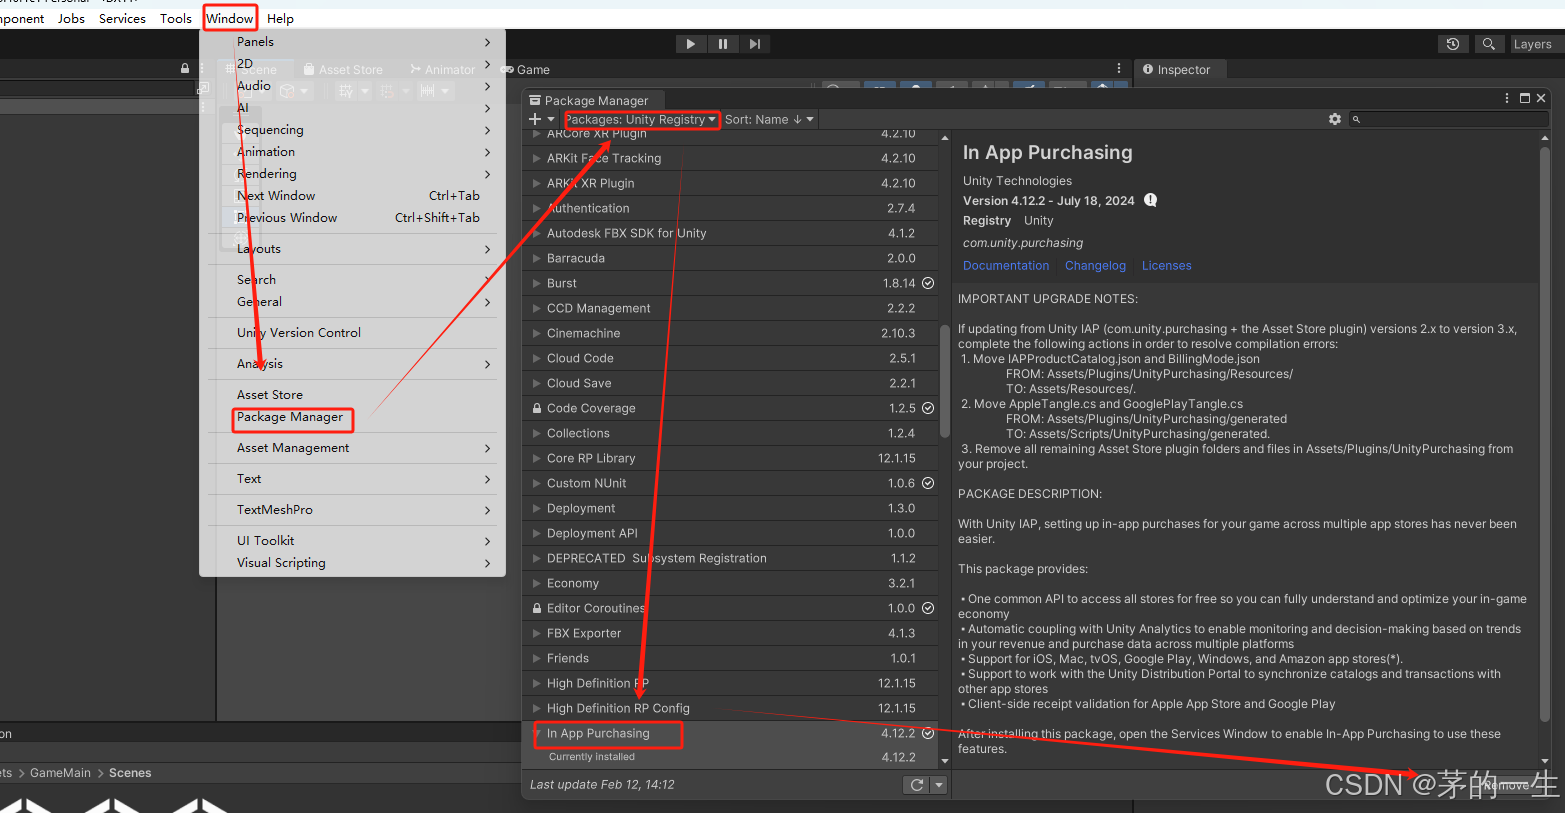
Task: Open the Window menu
Action: [230, 18]
